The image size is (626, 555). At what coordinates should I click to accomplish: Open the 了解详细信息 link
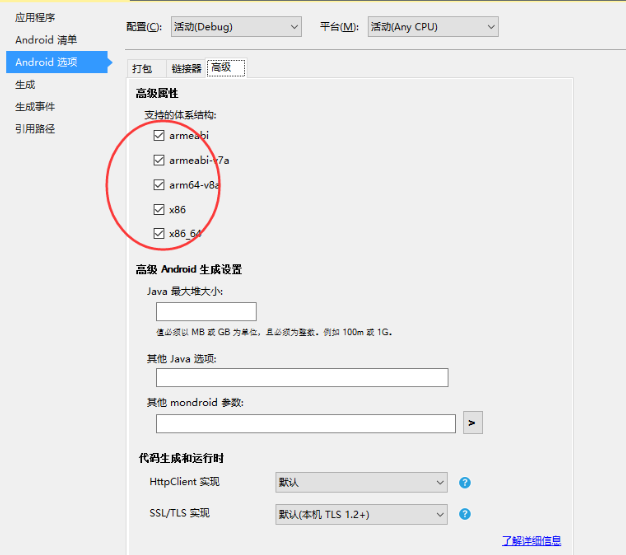point(531,541)
